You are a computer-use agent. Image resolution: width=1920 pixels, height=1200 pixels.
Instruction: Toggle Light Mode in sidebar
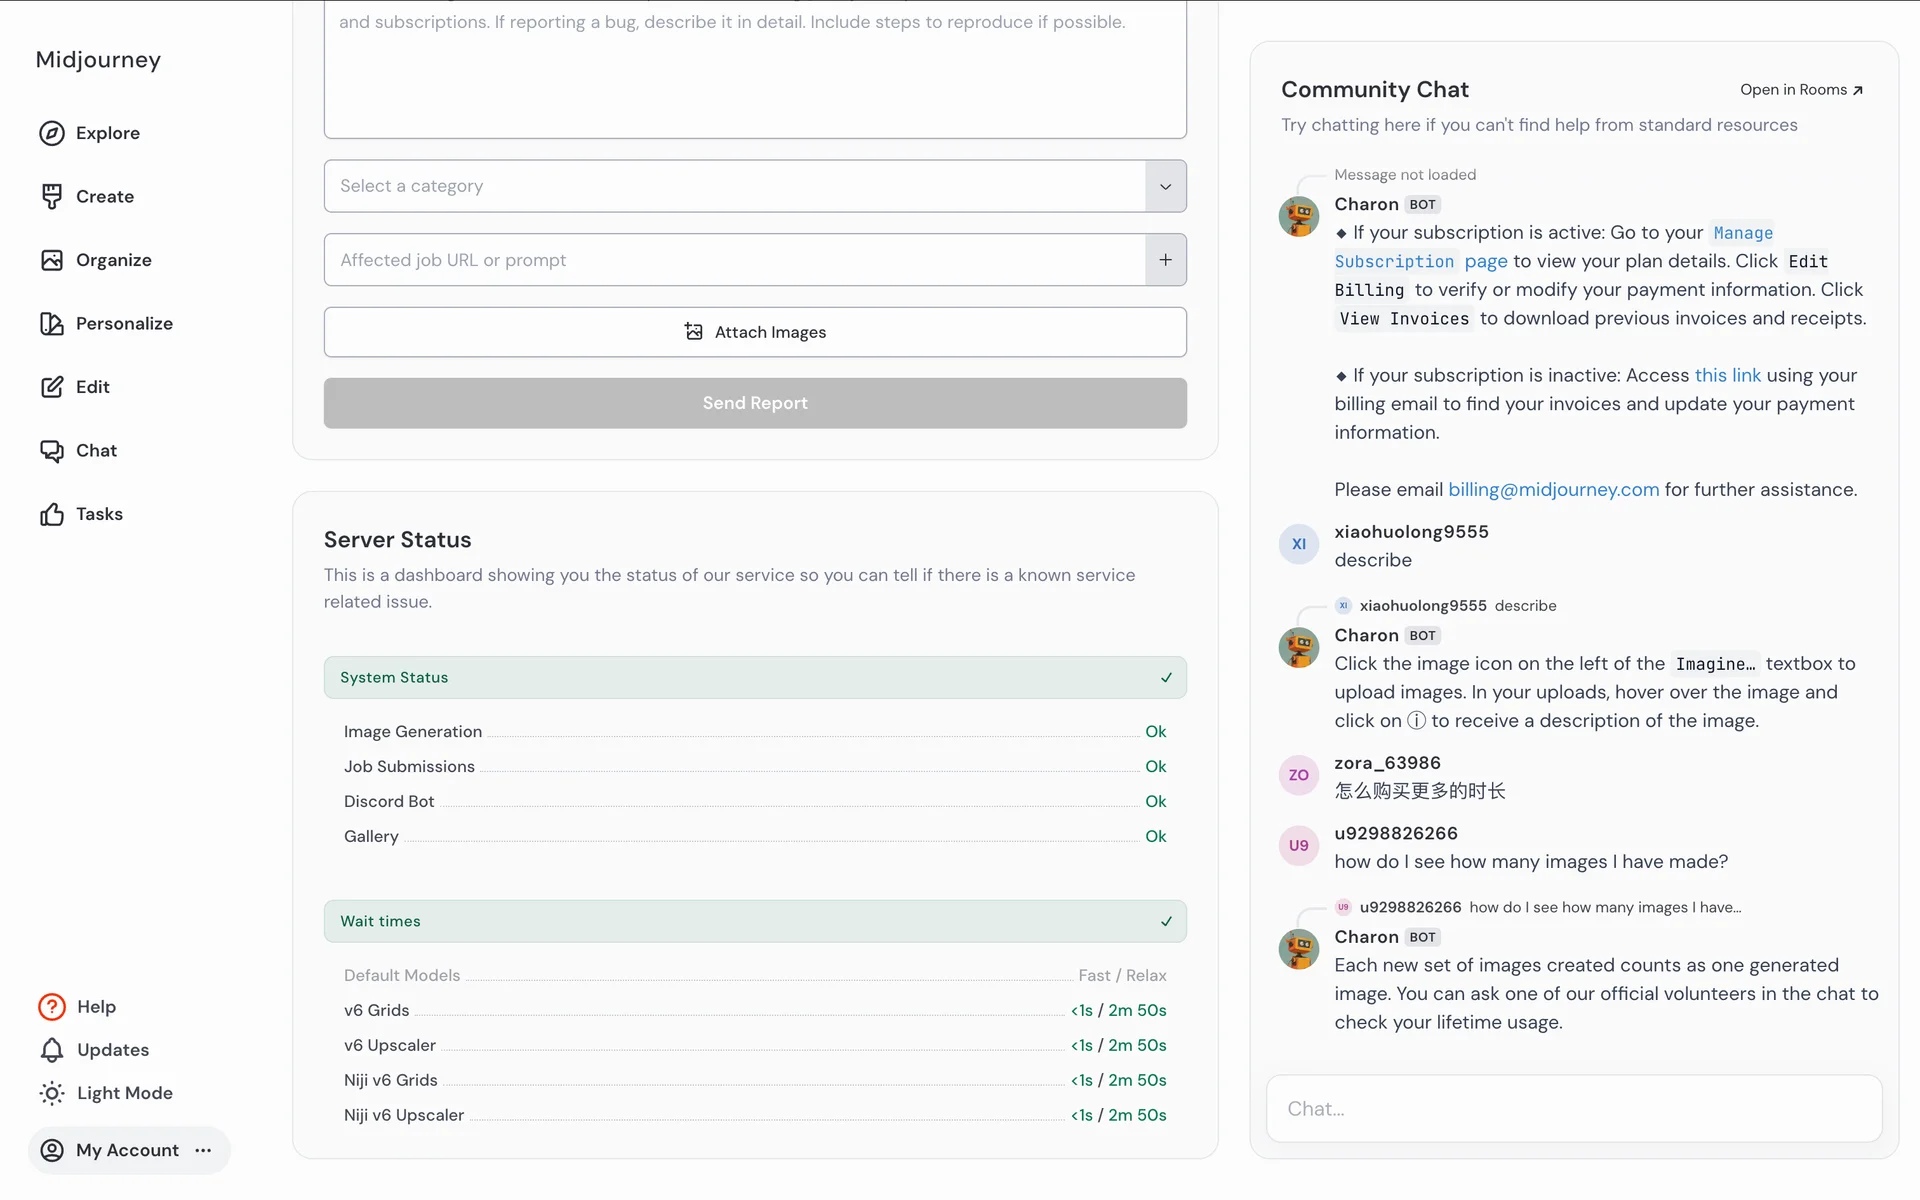106,1093
